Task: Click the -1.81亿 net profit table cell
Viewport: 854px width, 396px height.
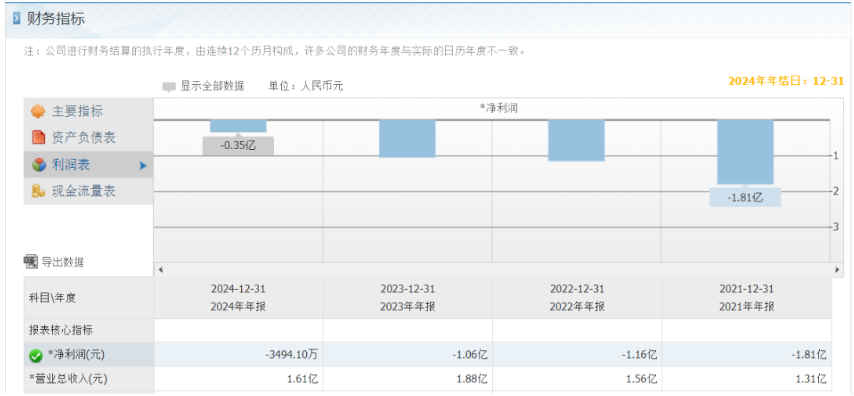Action: tap(747, 355)
